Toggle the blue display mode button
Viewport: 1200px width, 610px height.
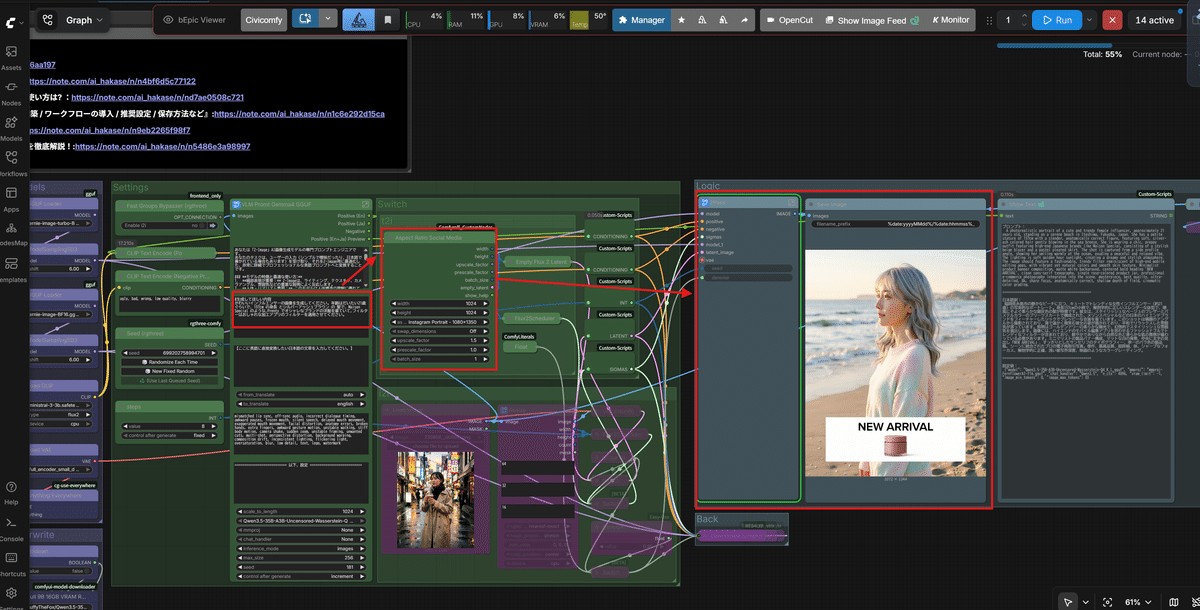[x=304, y=19]
